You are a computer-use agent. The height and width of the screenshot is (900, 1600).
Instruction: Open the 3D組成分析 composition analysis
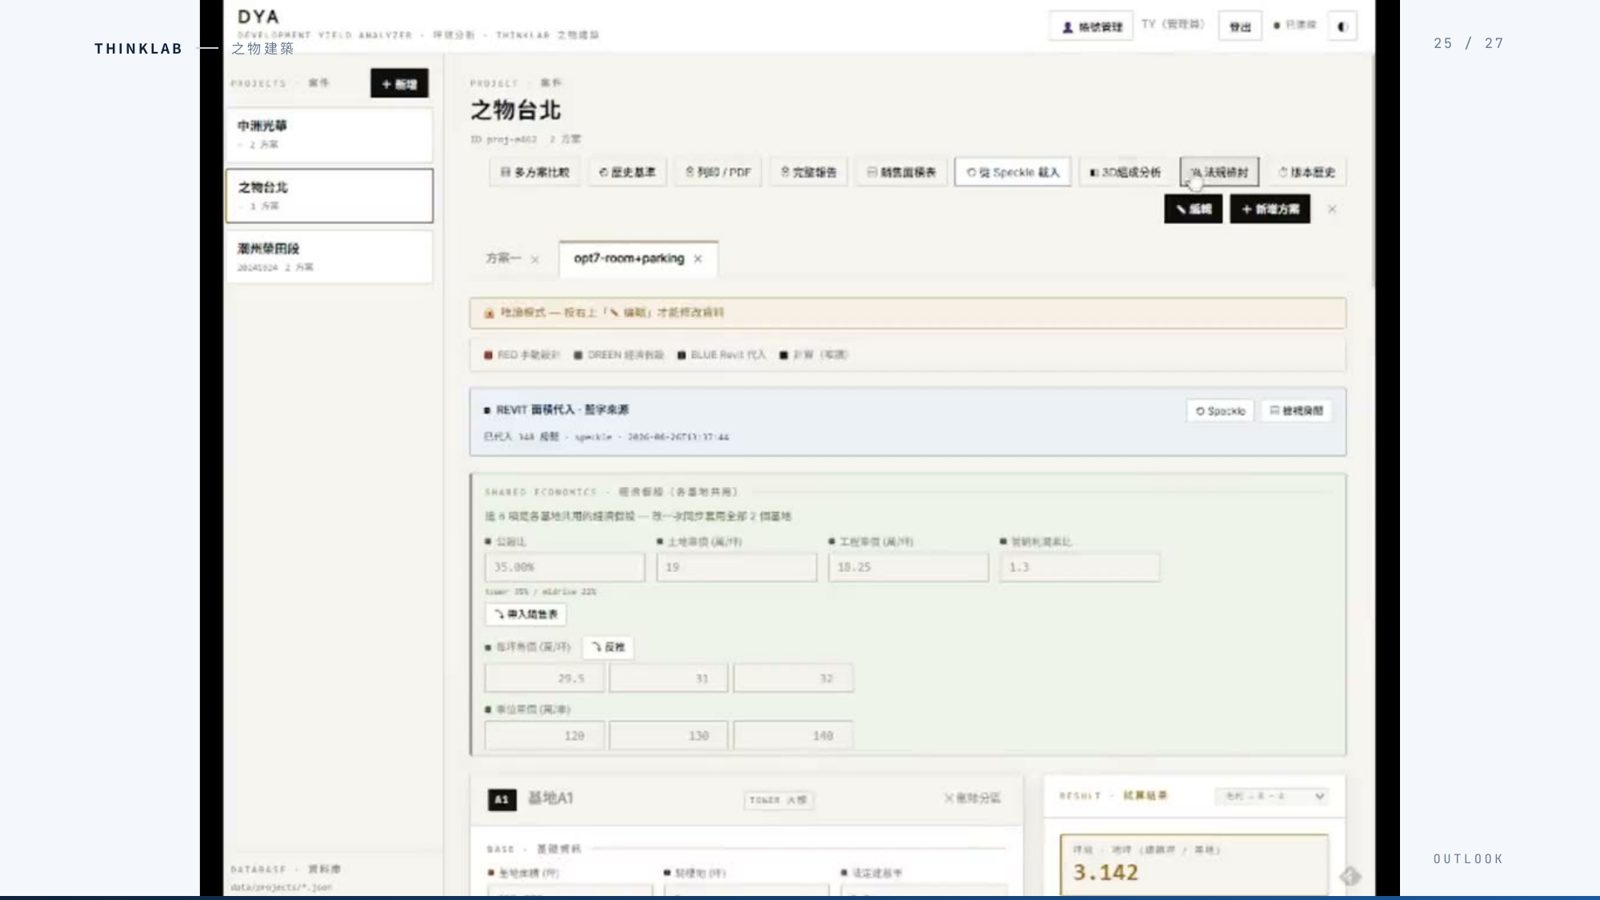pyautogui.click(x=1125, y=172)
